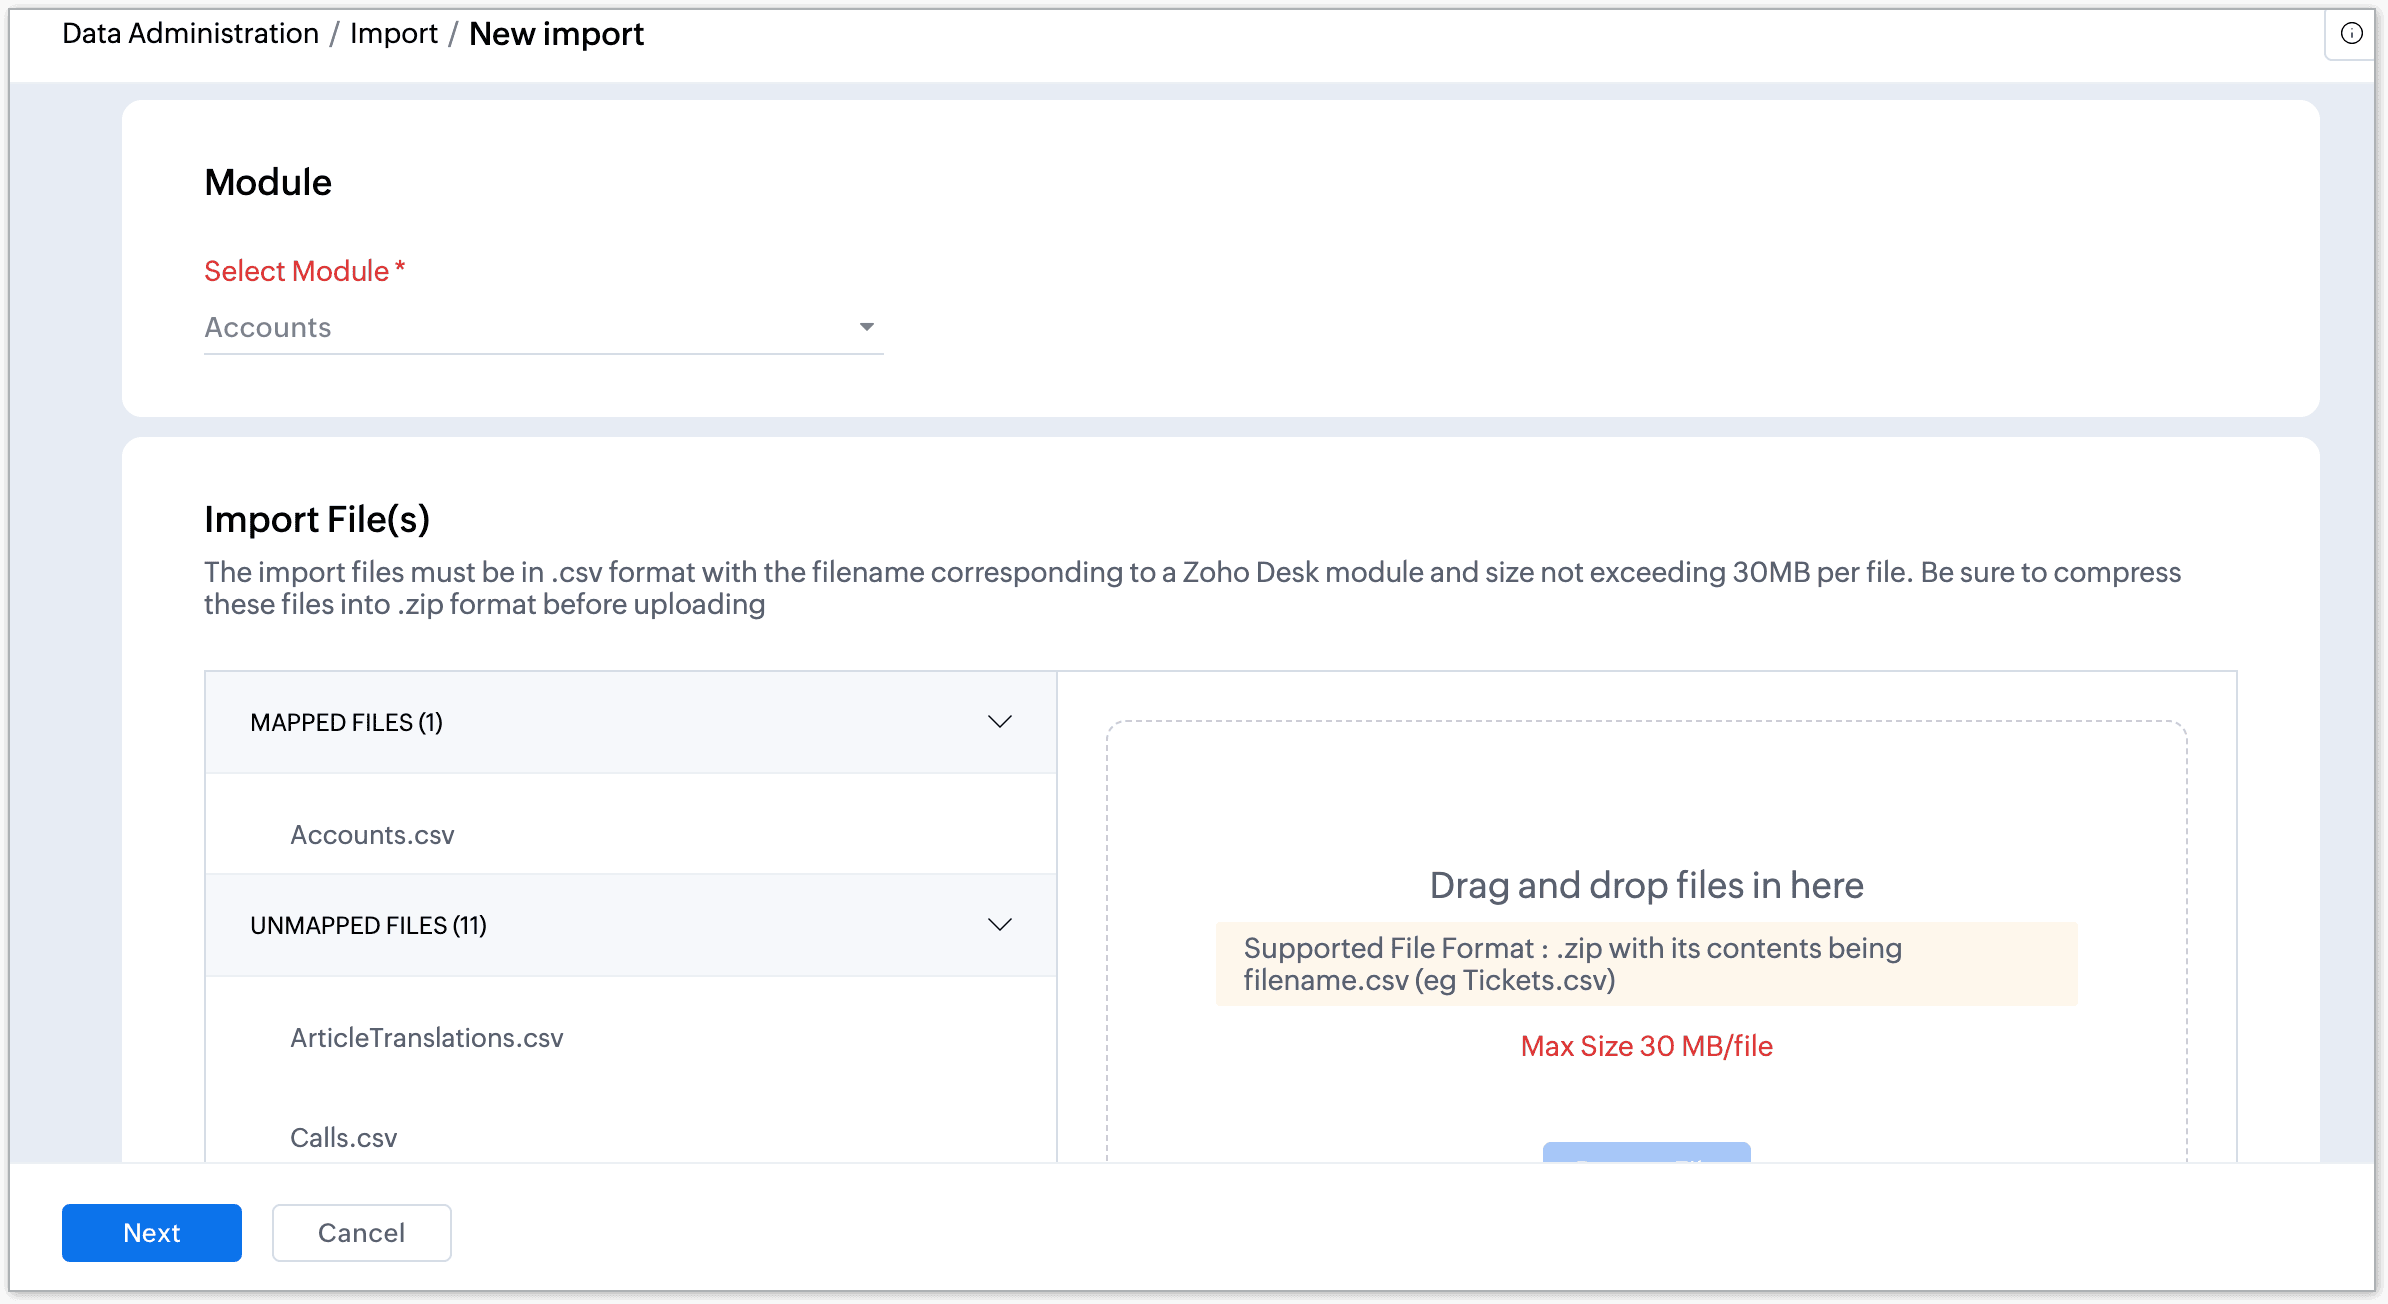
Task: Click the Mapped Files (1) header
Action: point(346,722)
